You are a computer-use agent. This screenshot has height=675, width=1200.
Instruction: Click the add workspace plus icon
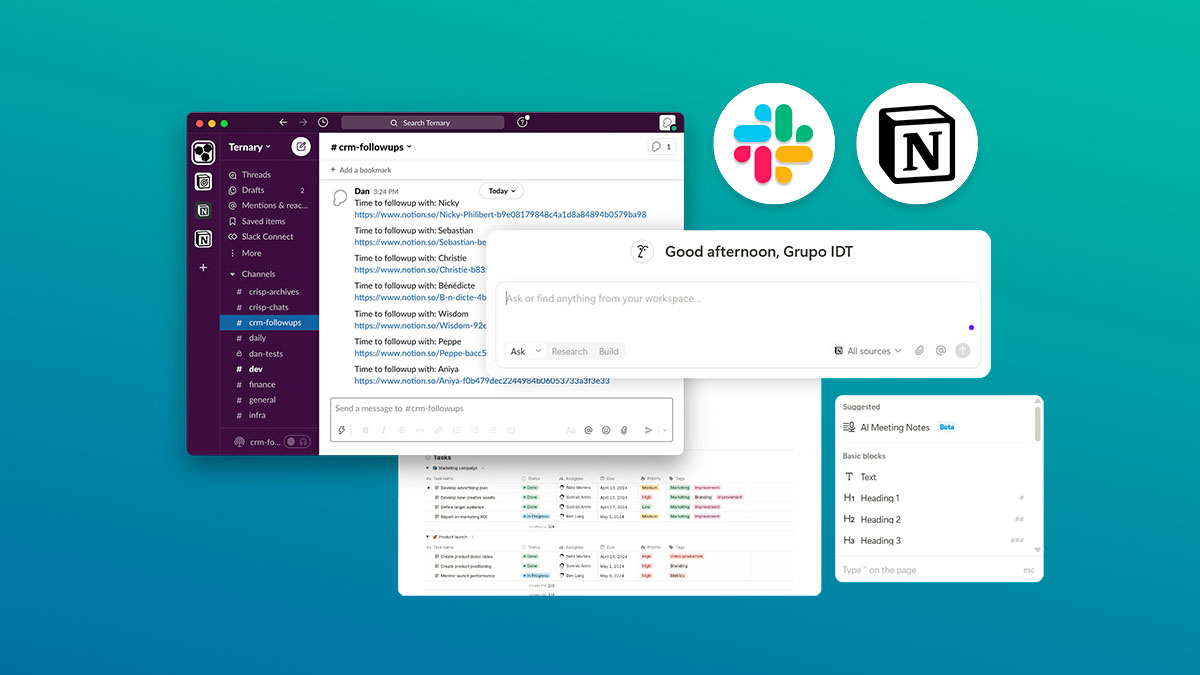pos(203,268)
